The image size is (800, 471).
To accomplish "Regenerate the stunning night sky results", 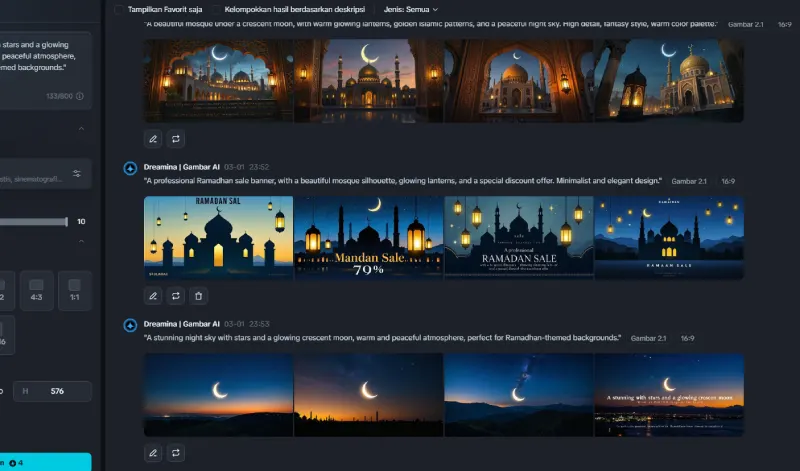I will tap(176, 453).
